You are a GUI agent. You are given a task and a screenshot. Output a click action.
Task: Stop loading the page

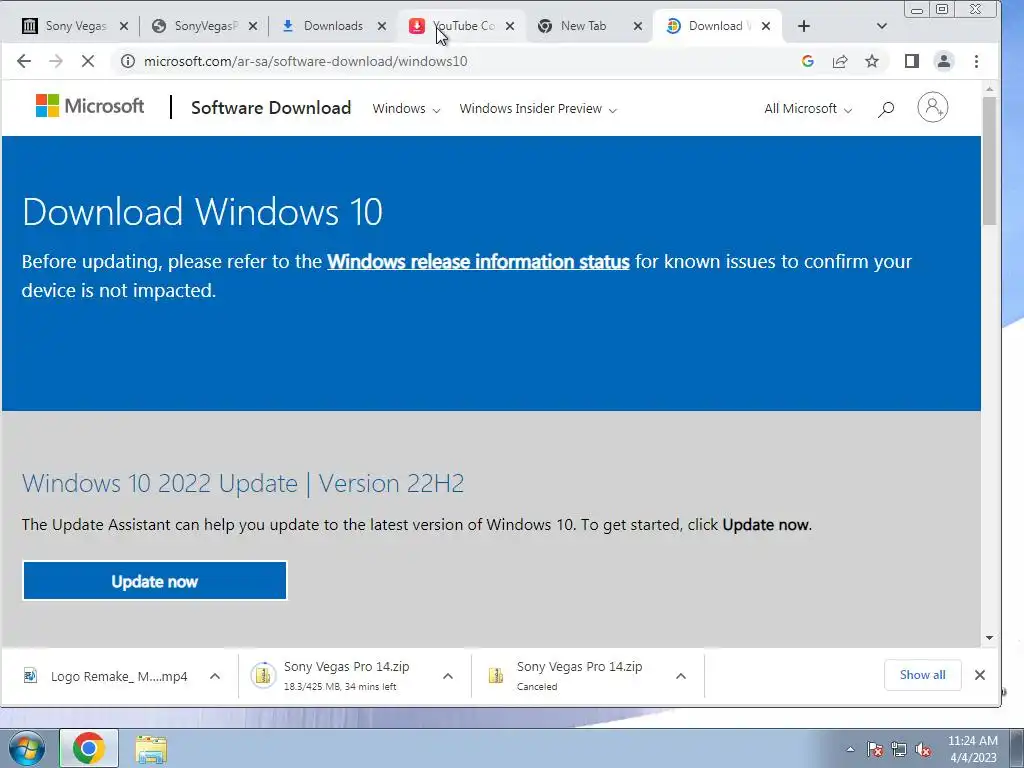click(x=88, y=61)
